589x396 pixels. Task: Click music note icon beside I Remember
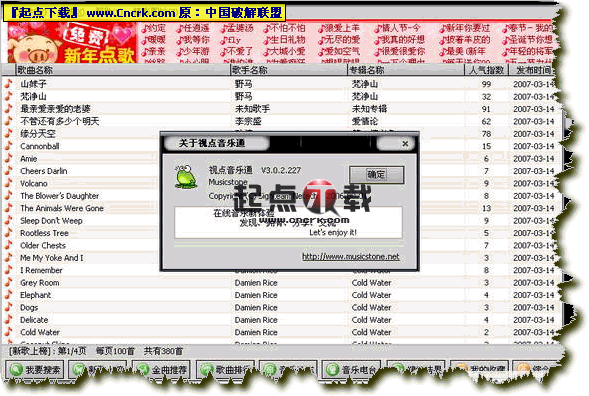tap(8, 270)
